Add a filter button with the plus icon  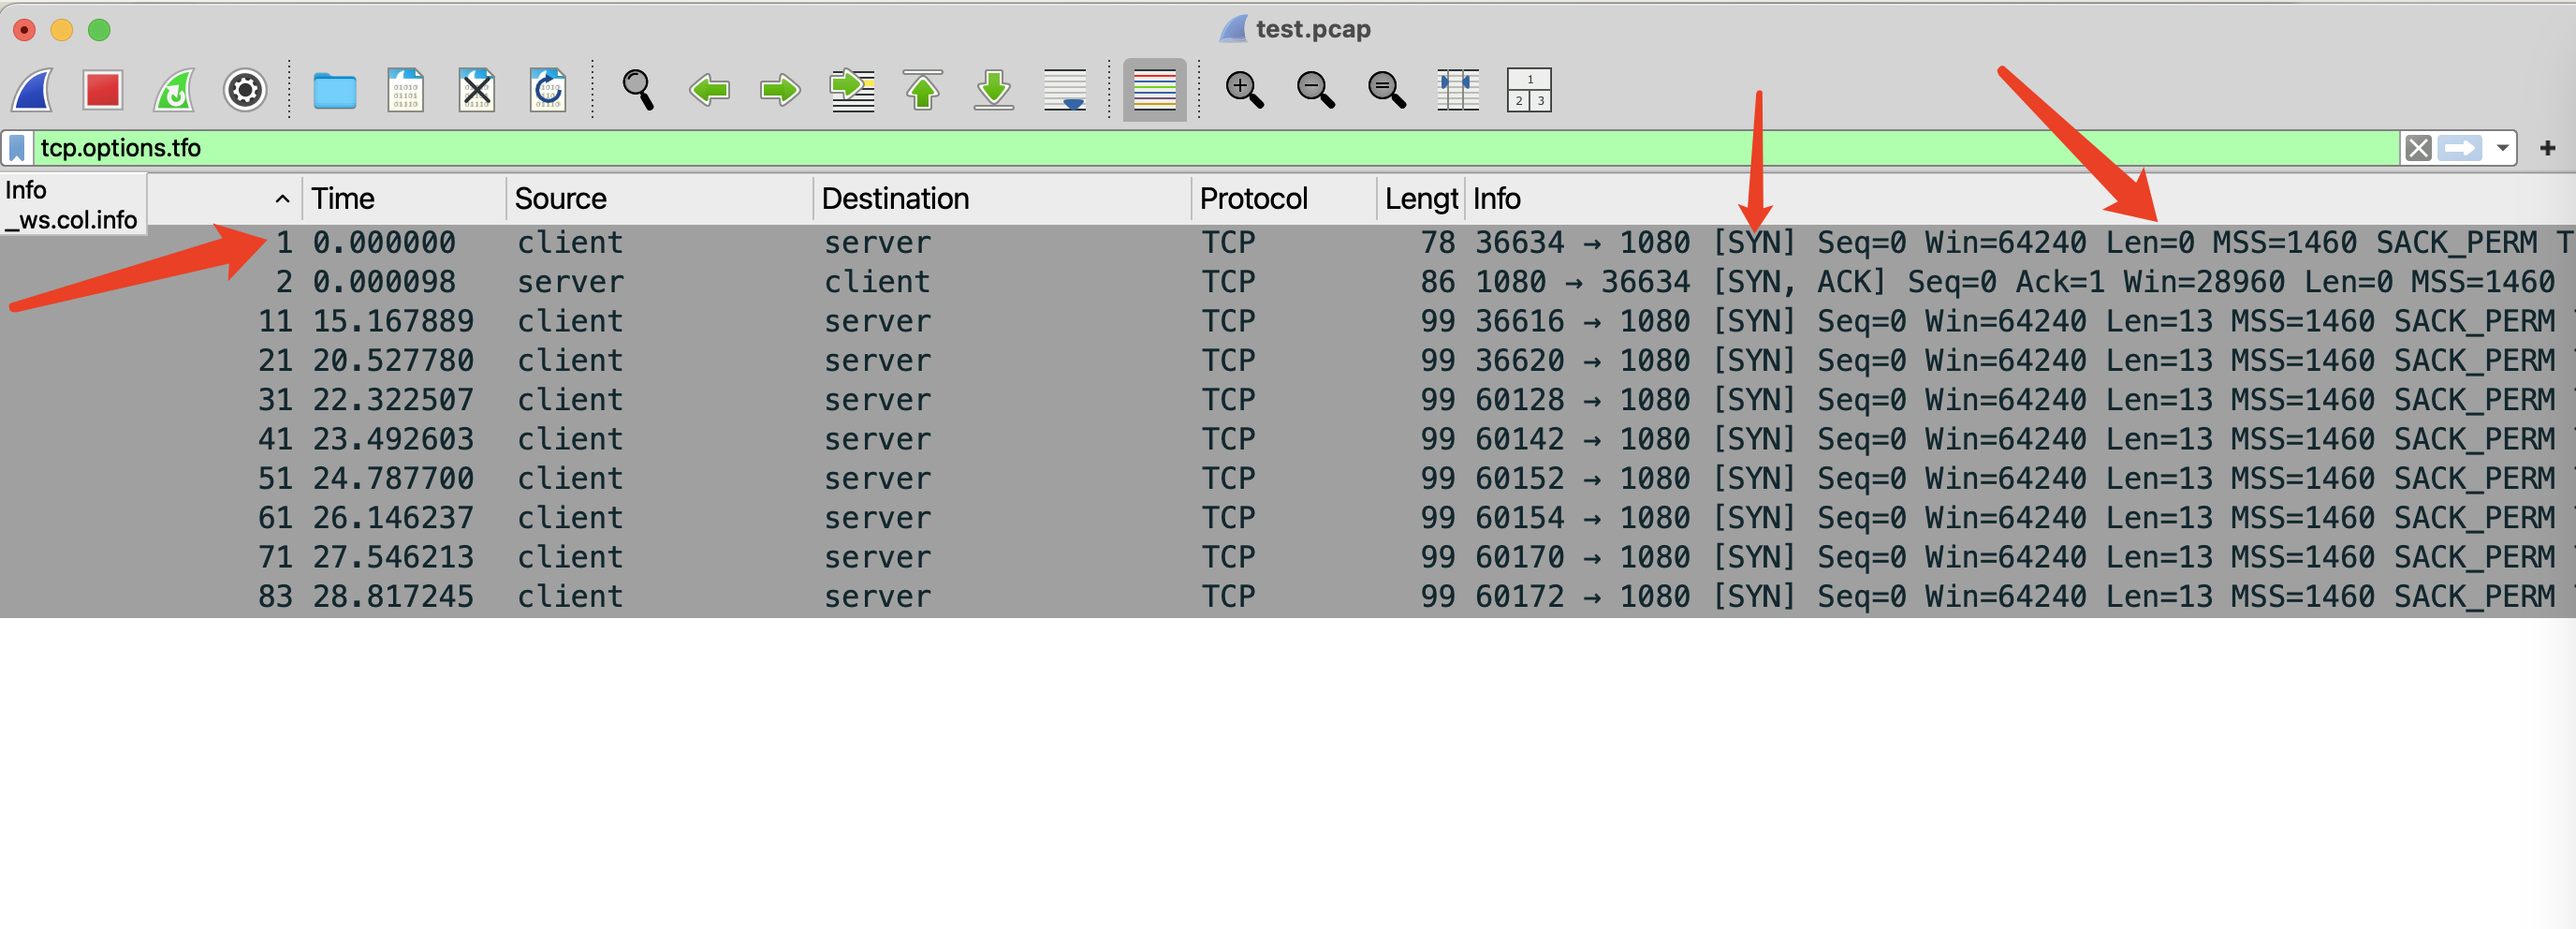(x=2547, y=149)
